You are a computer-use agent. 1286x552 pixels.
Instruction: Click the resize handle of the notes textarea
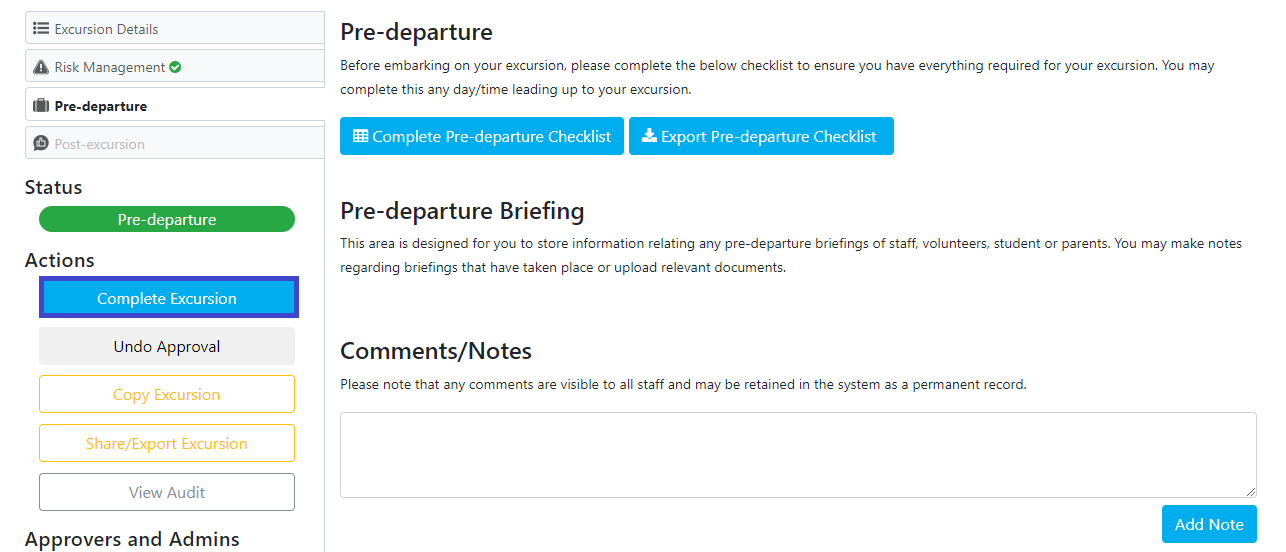coord(1250,491)
